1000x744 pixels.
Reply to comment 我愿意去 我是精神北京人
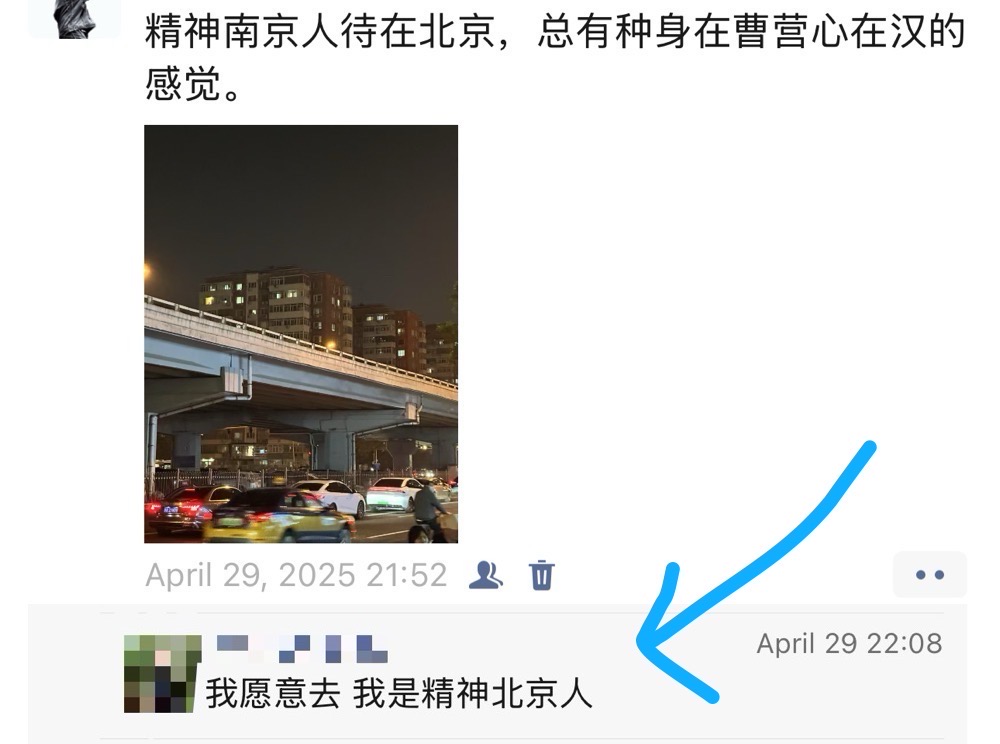coord(399,693)
